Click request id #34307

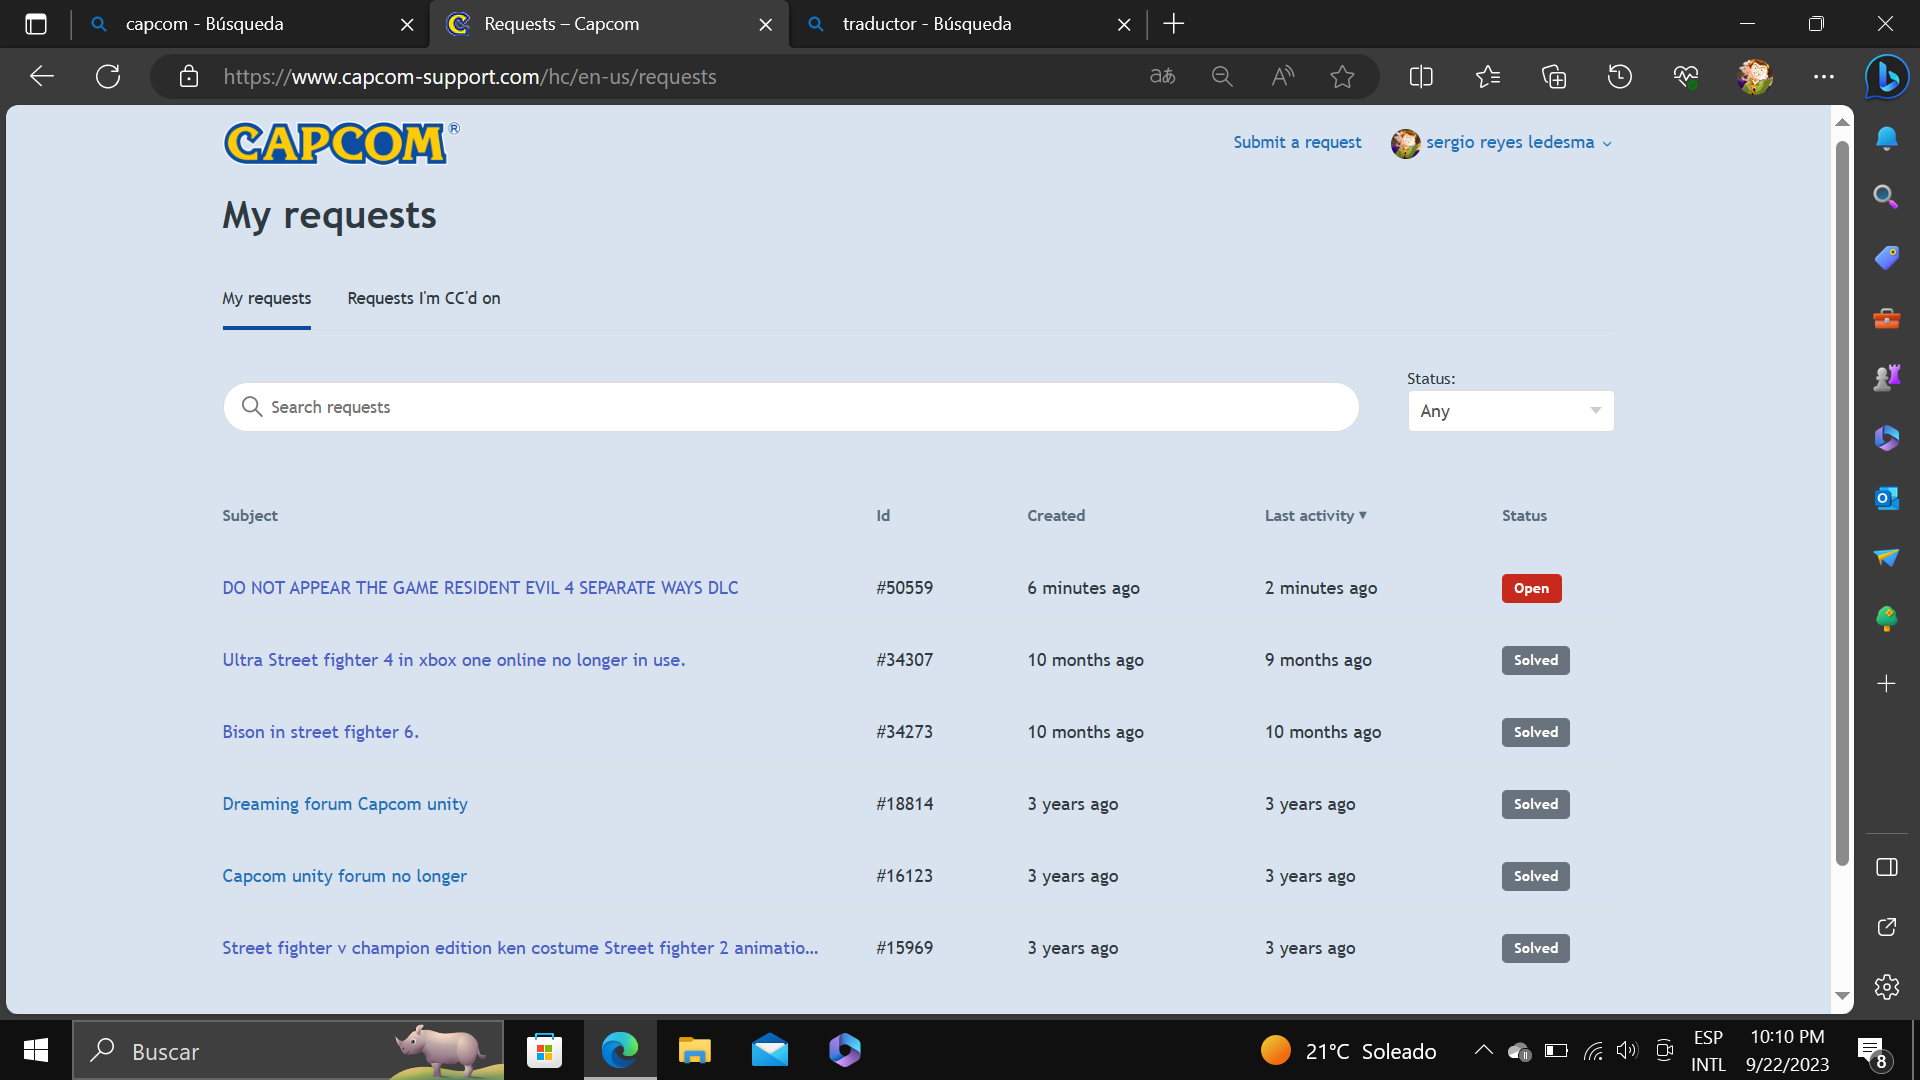tap(904, 660)
